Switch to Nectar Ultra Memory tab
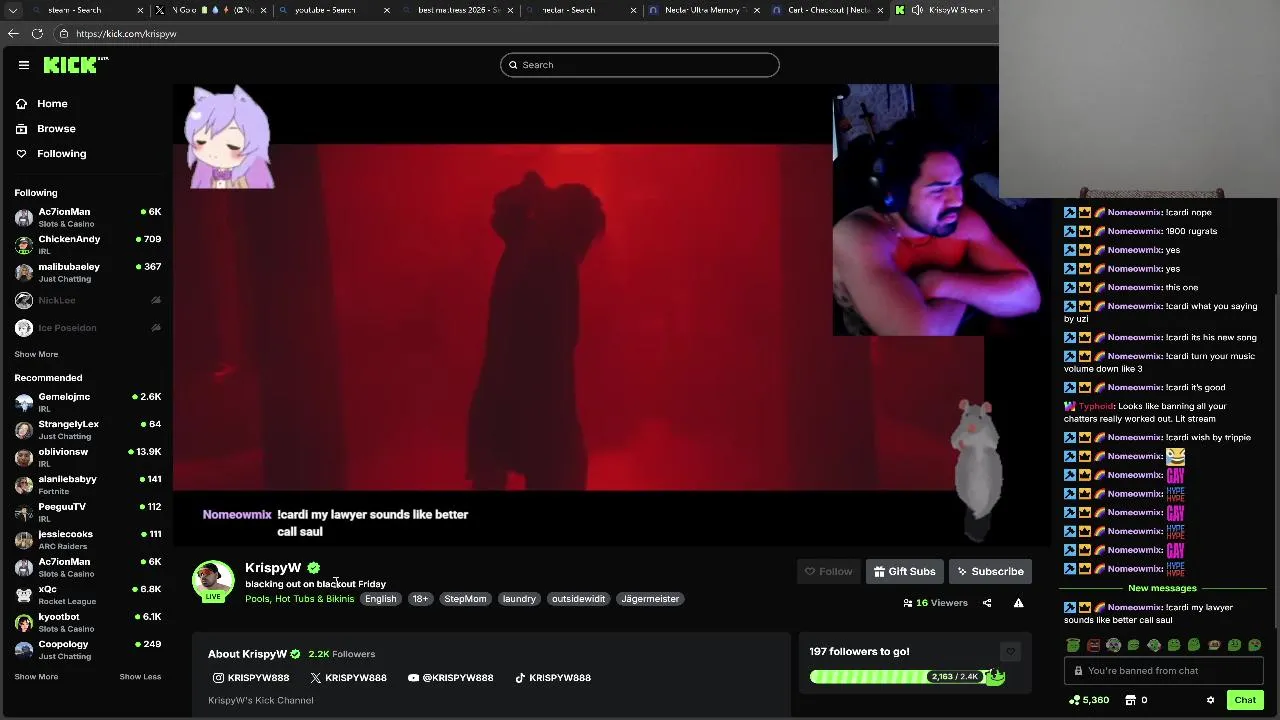The image size is (1280, 720). 705,10
